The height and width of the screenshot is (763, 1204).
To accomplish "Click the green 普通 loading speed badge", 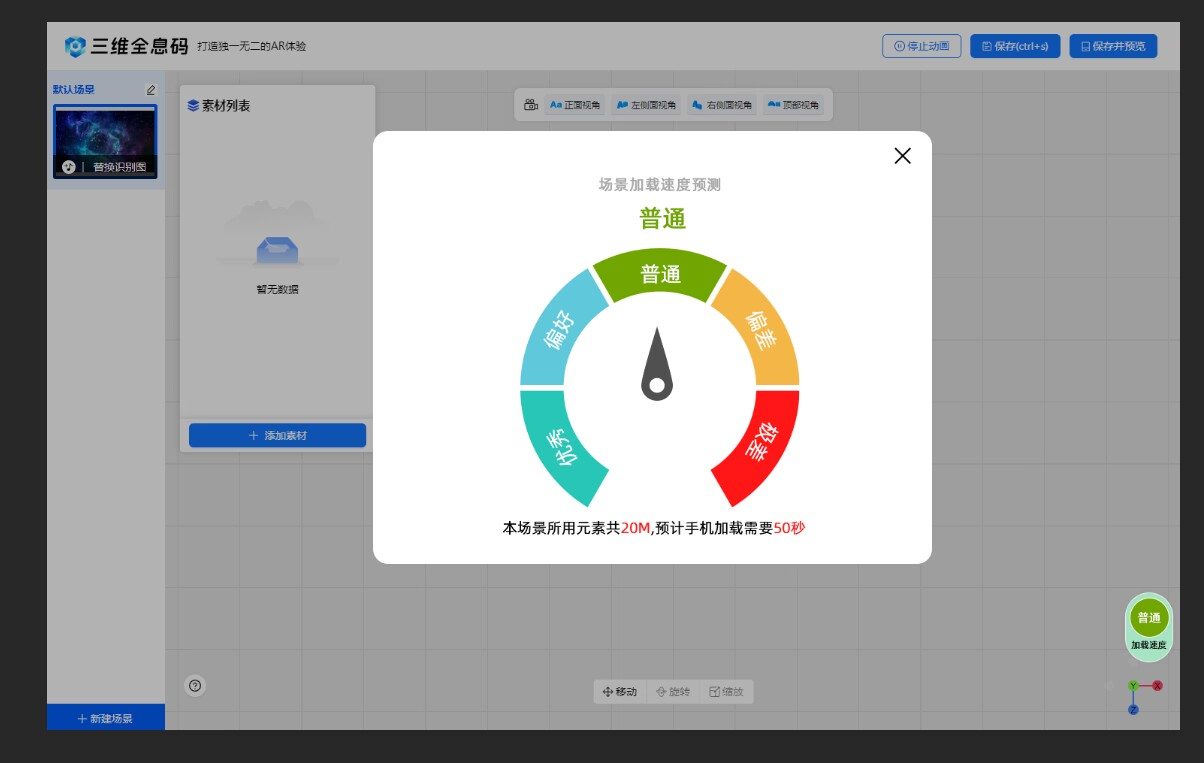I will pos(1149,618).
